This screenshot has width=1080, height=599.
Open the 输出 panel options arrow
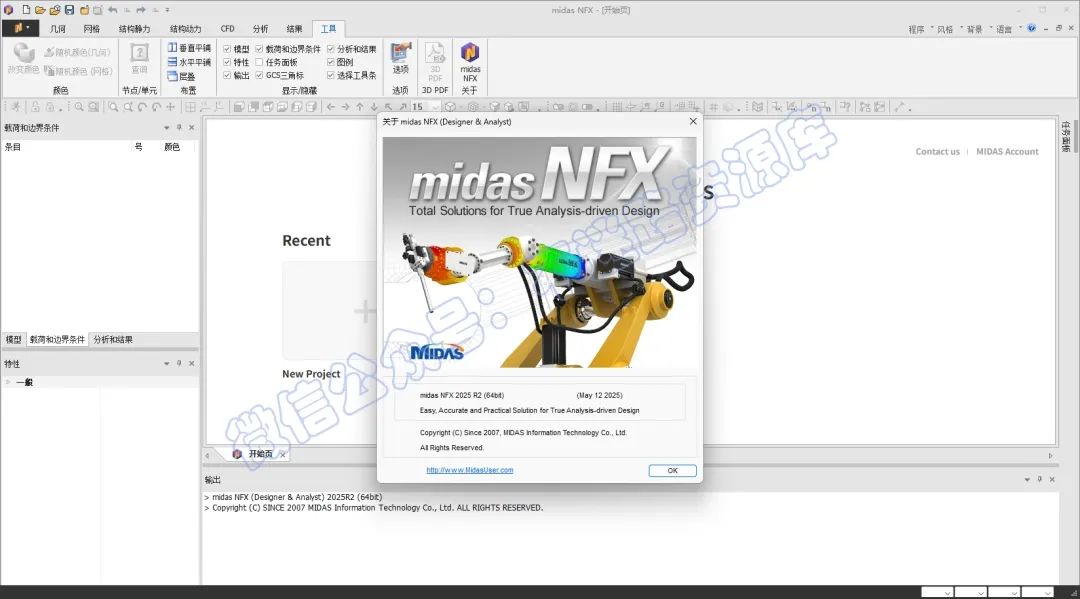point(1027,479)
